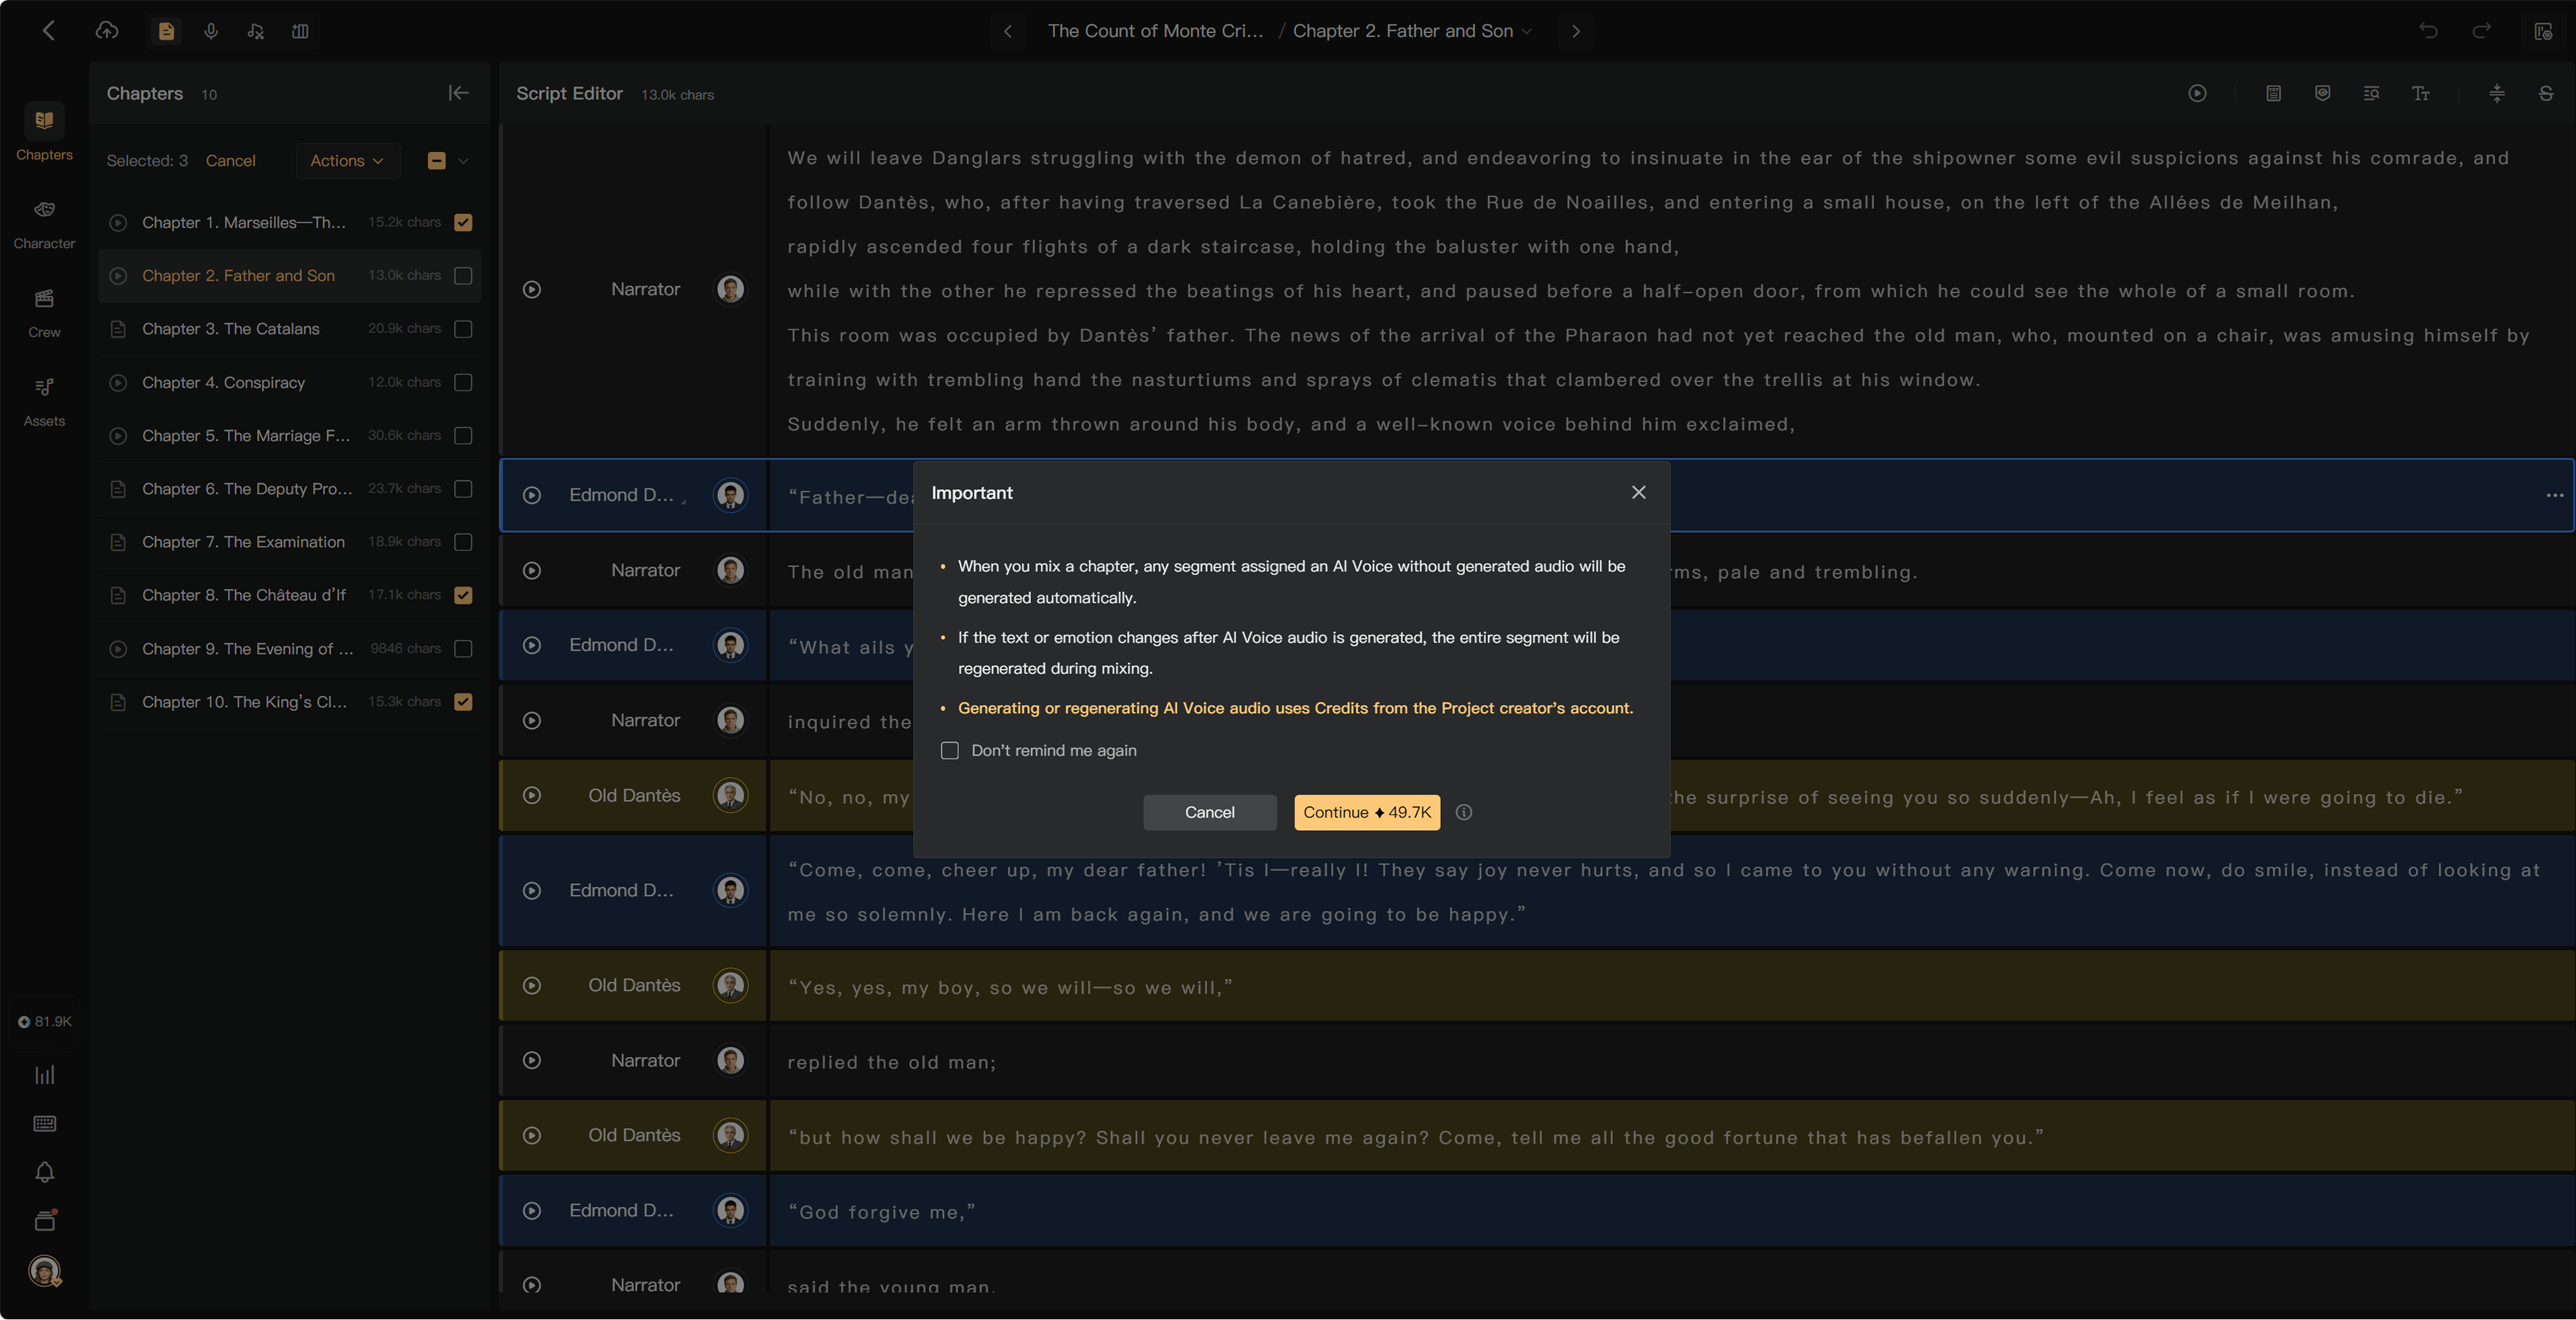Open the microphone recording mode
Viewport: 2576px width, 1320px height.
point(211,31)
